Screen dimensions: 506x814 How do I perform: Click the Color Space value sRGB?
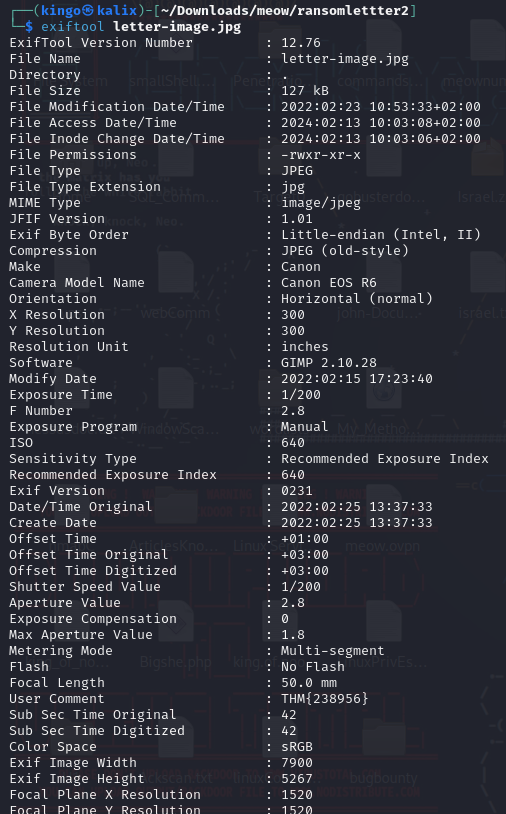pyautogui.click(x=297, y=747)
